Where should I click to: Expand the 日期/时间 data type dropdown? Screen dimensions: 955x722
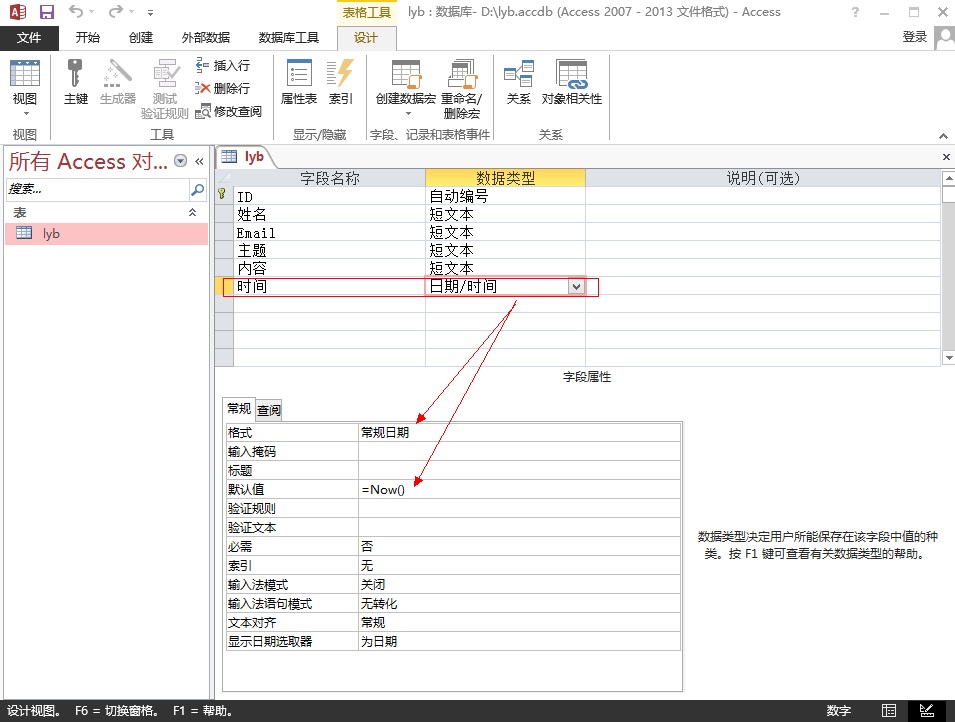click(x=575, y=287)
